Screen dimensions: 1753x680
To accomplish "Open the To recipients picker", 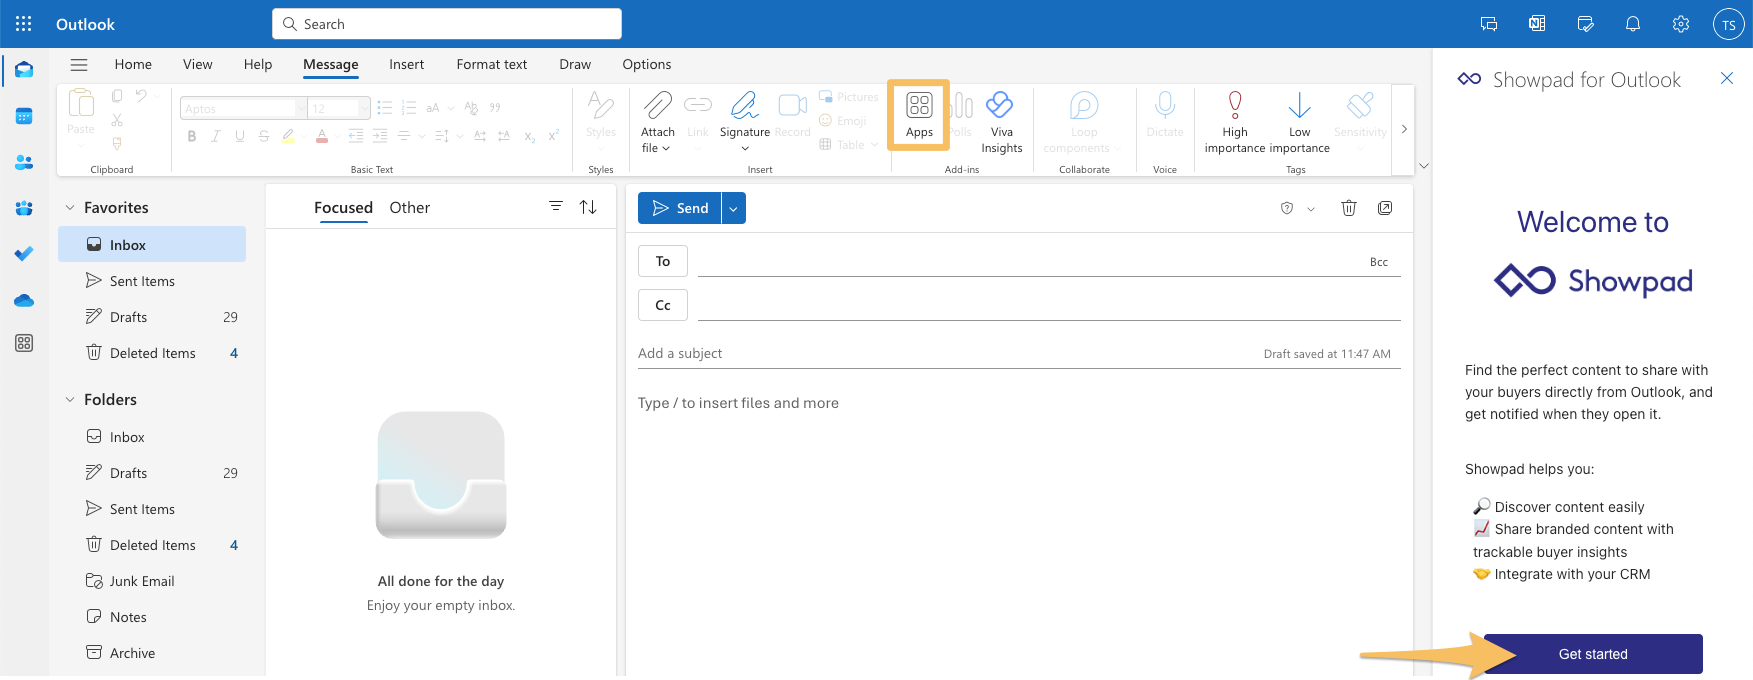I will [663, 261].
